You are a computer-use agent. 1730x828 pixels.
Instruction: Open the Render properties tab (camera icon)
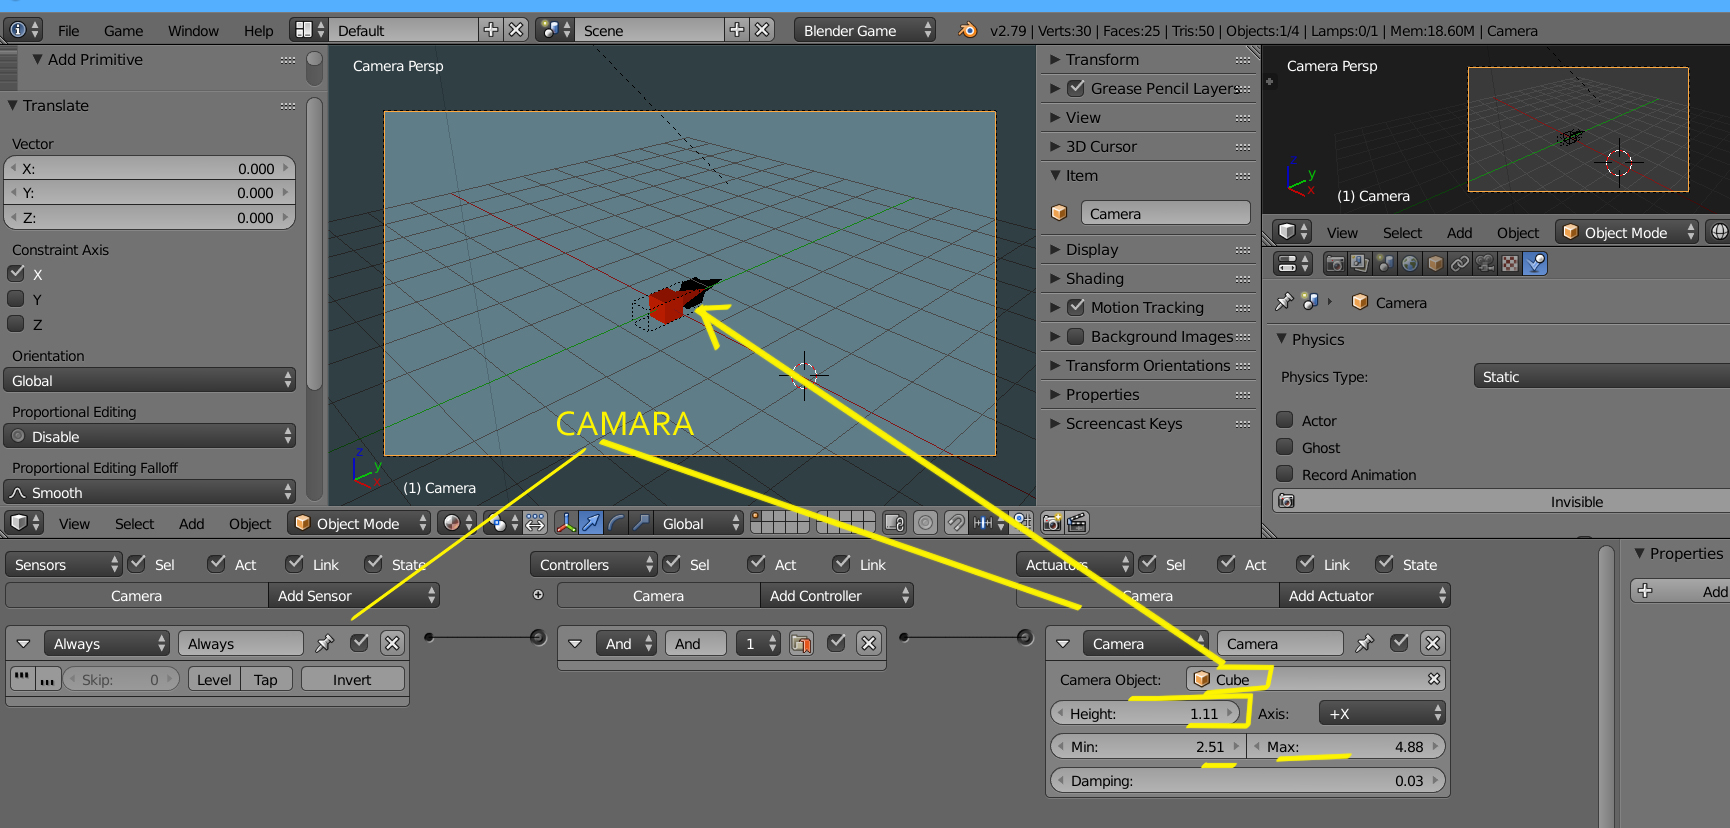pos(1334,263)
